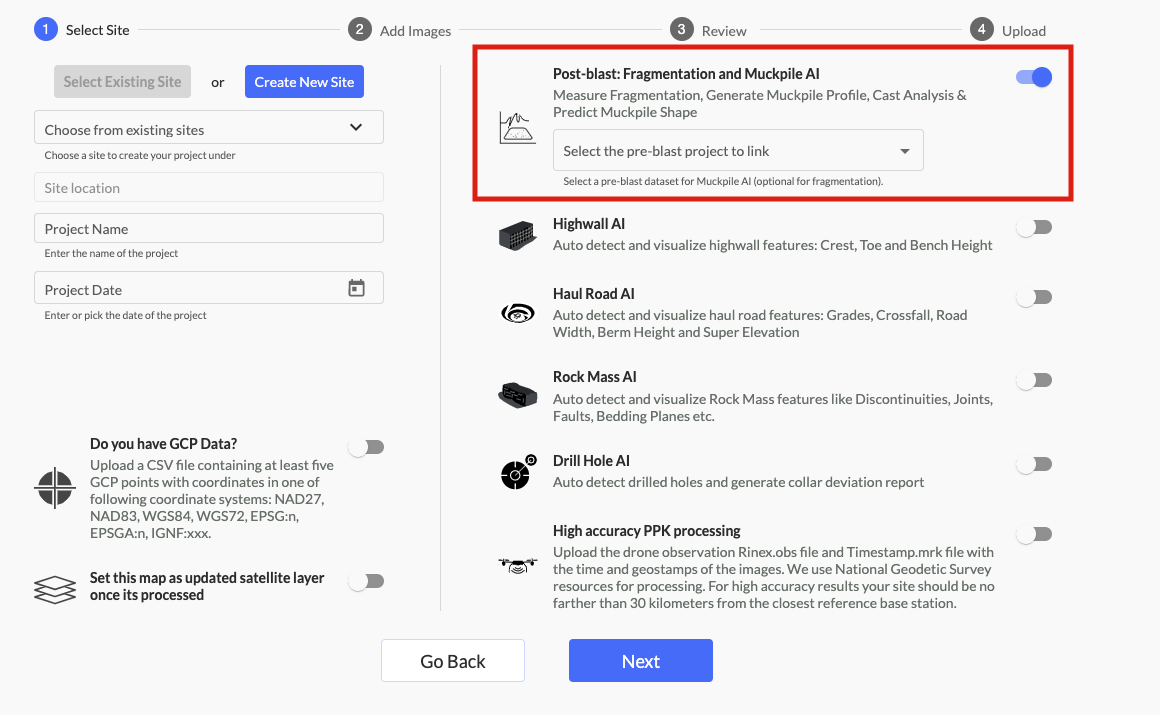The height and width of the screenshot is (715, 1160).
Task: Click the Rock Mass AI icon
Action: (x=517, y=394)
